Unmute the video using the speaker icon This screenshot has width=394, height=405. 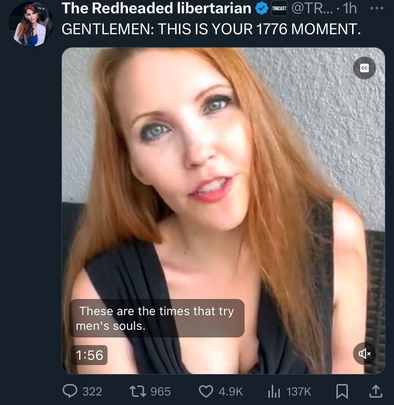coord(365,353)
